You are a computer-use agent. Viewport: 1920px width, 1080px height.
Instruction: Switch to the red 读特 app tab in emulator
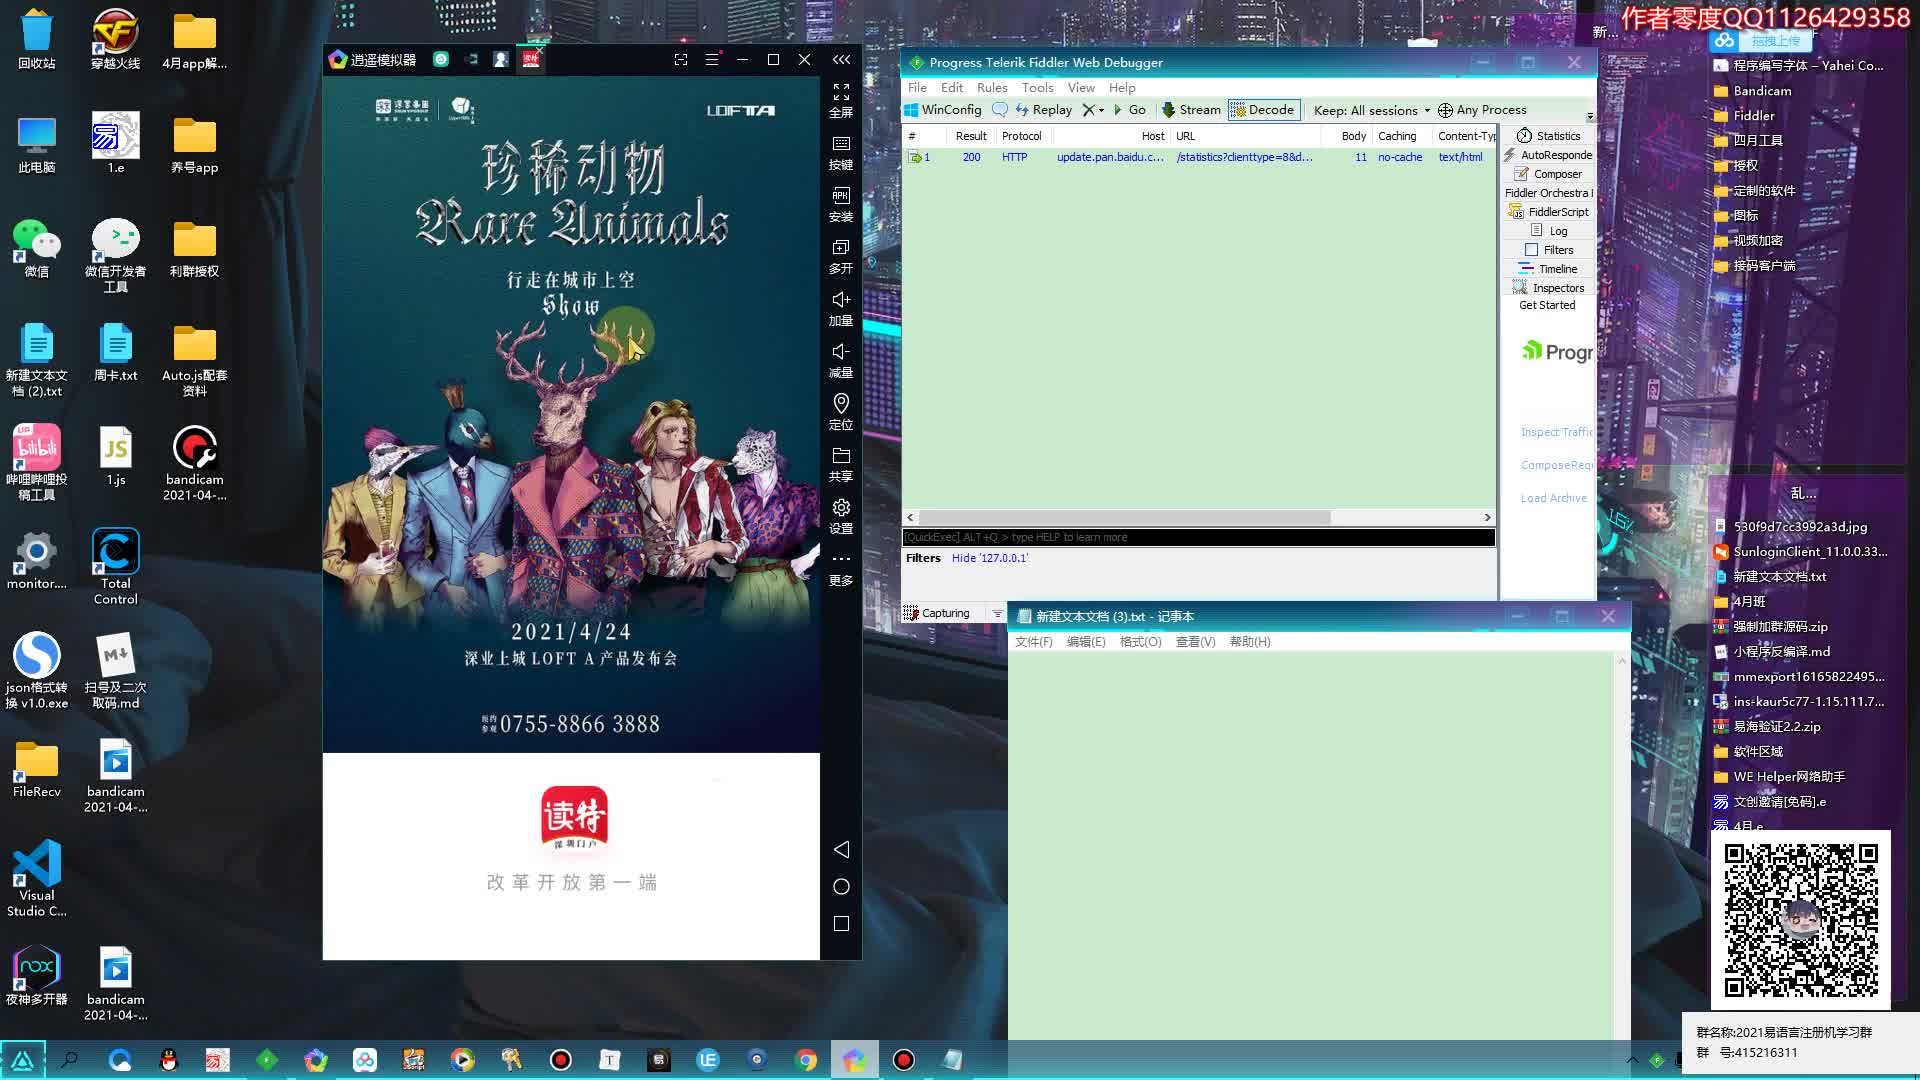click(x=531, y=59)
